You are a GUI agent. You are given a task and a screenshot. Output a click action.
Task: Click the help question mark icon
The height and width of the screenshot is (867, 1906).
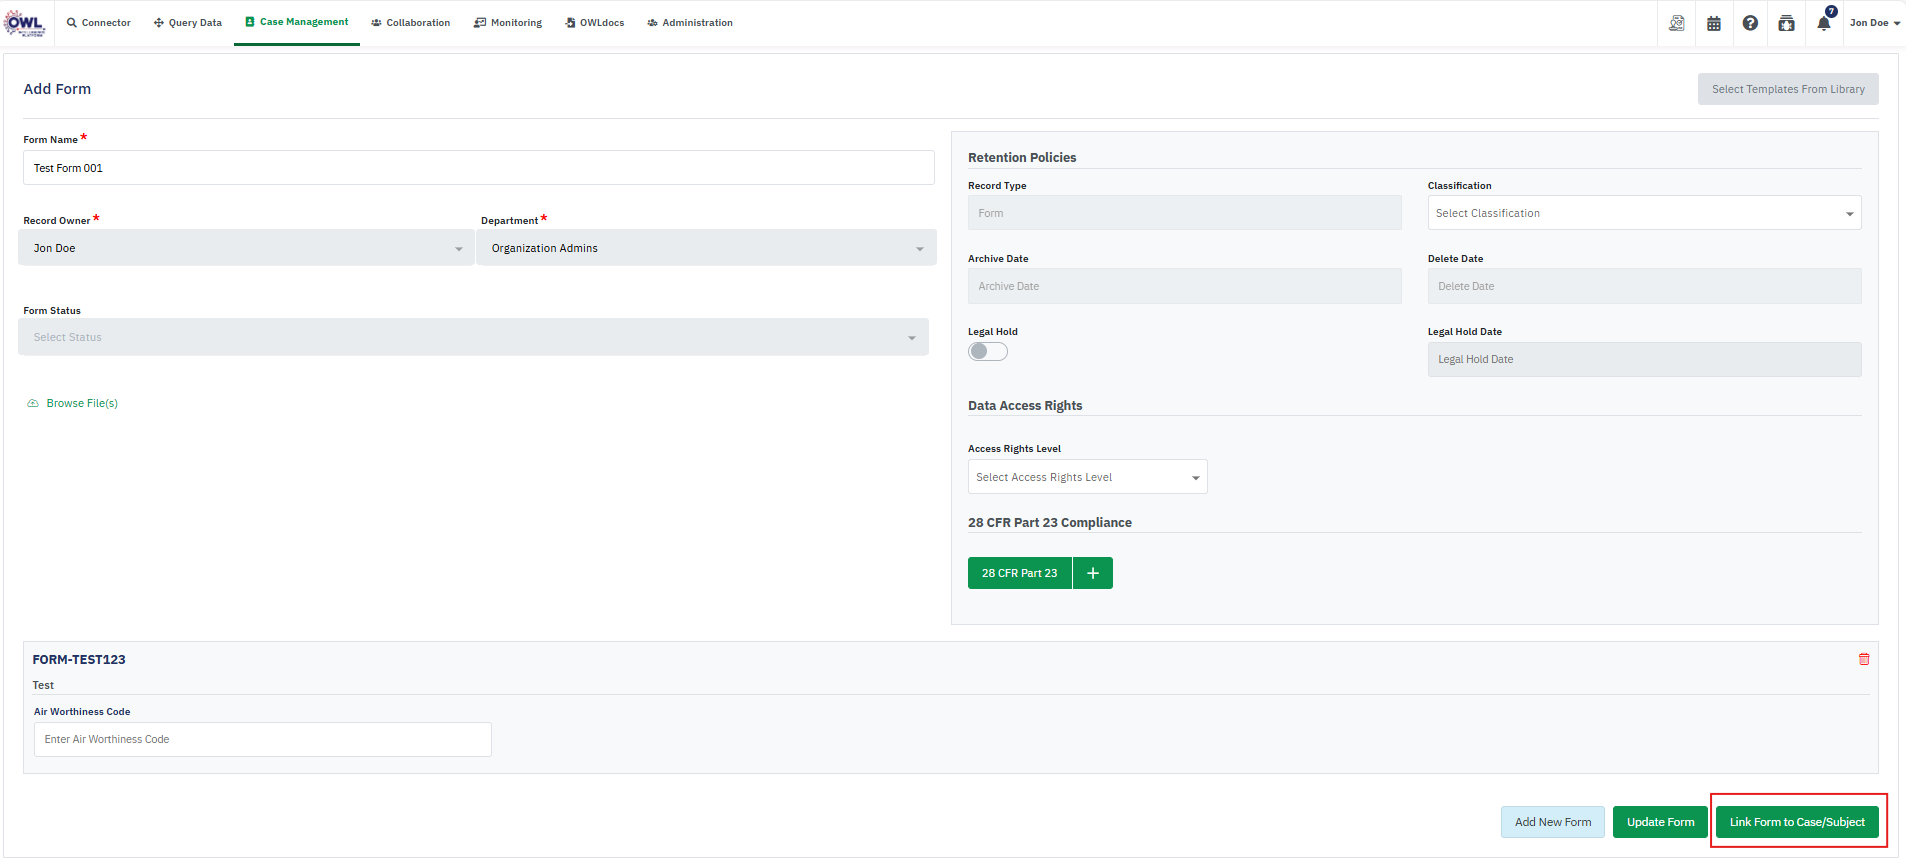pyautogui.click(x=1750, y=23)
